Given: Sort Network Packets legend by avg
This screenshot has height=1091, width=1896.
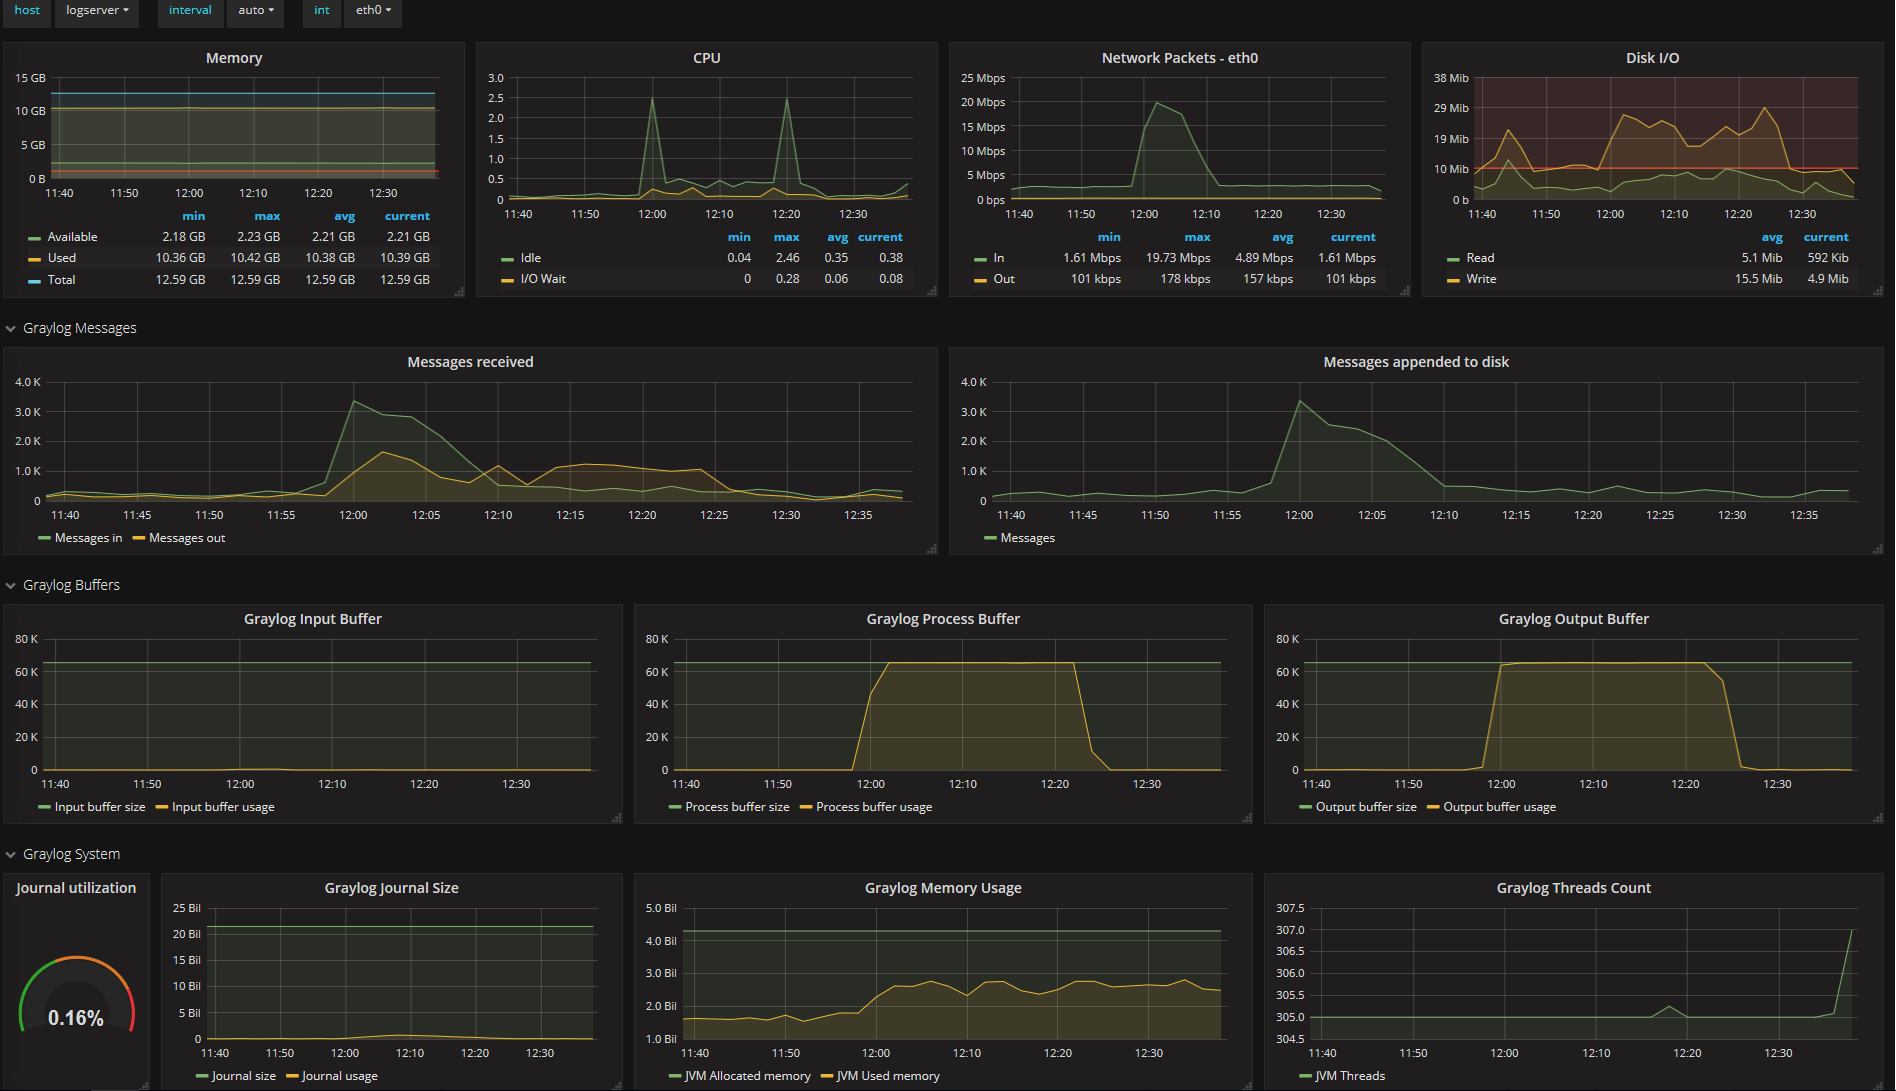Looking at the screenshot, I should (1283, 237).
